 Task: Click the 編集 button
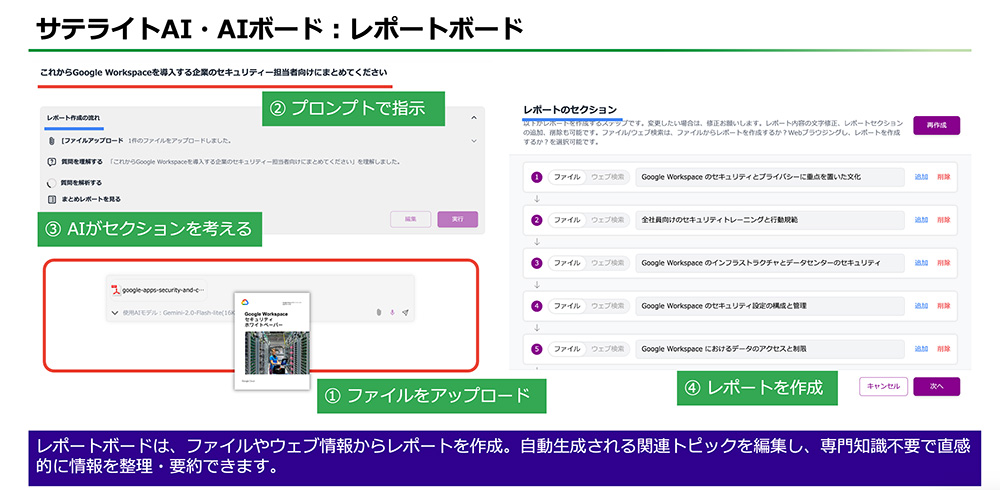click(x=411, y=219)
